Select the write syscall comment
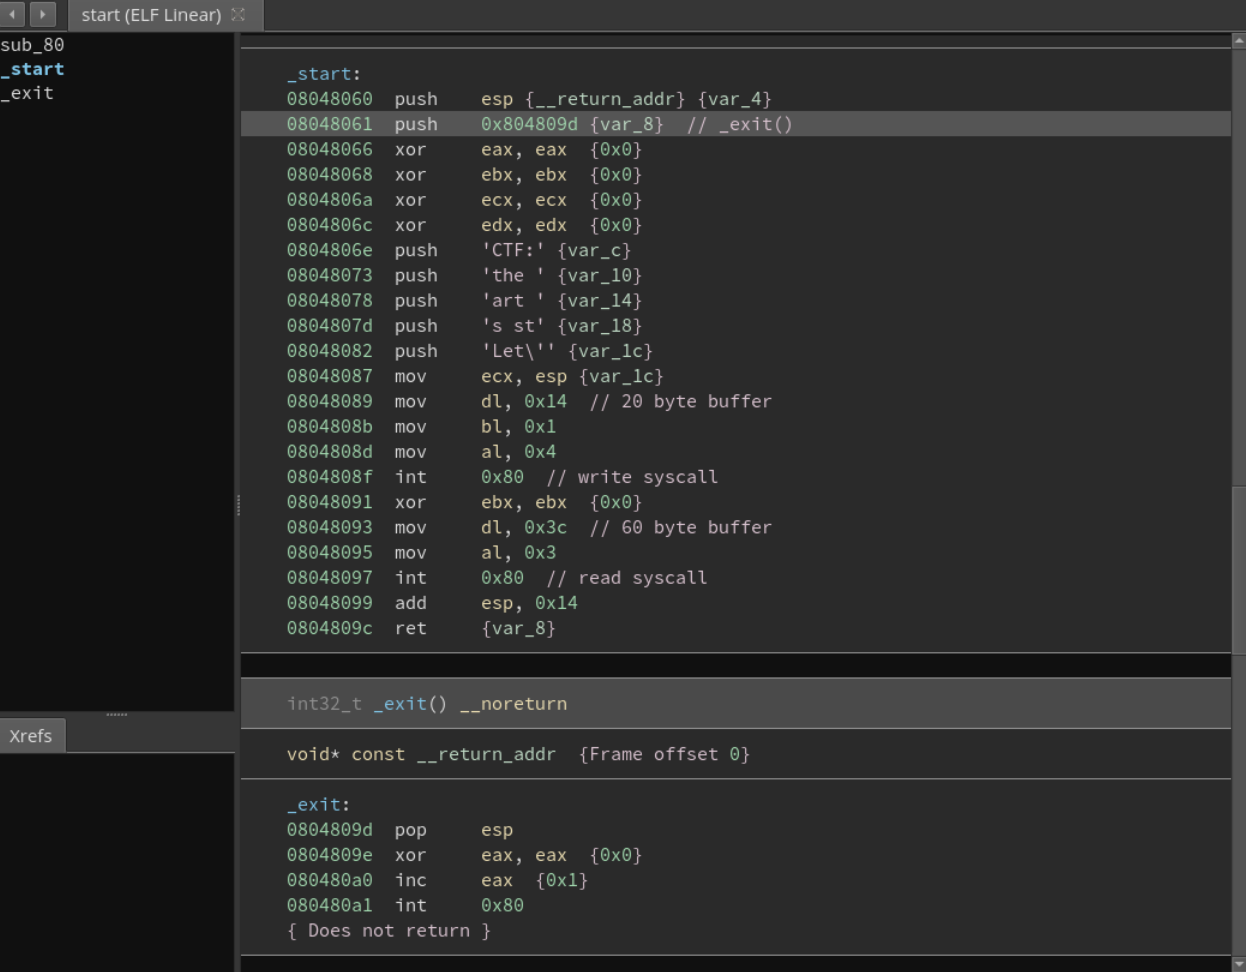The height and width of the screenshot is (972, 1246). point(651,477)
